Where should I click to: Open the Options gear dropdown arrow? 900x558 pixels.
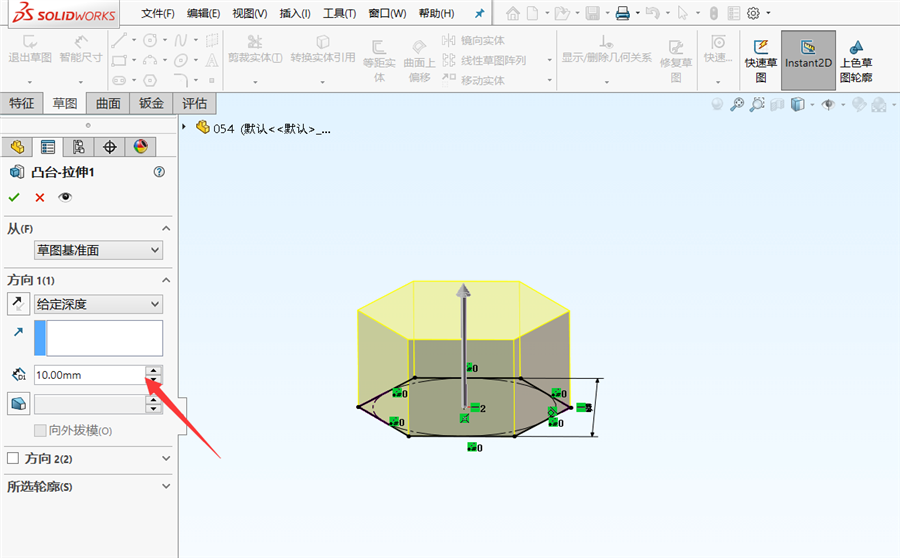(769, 13)
